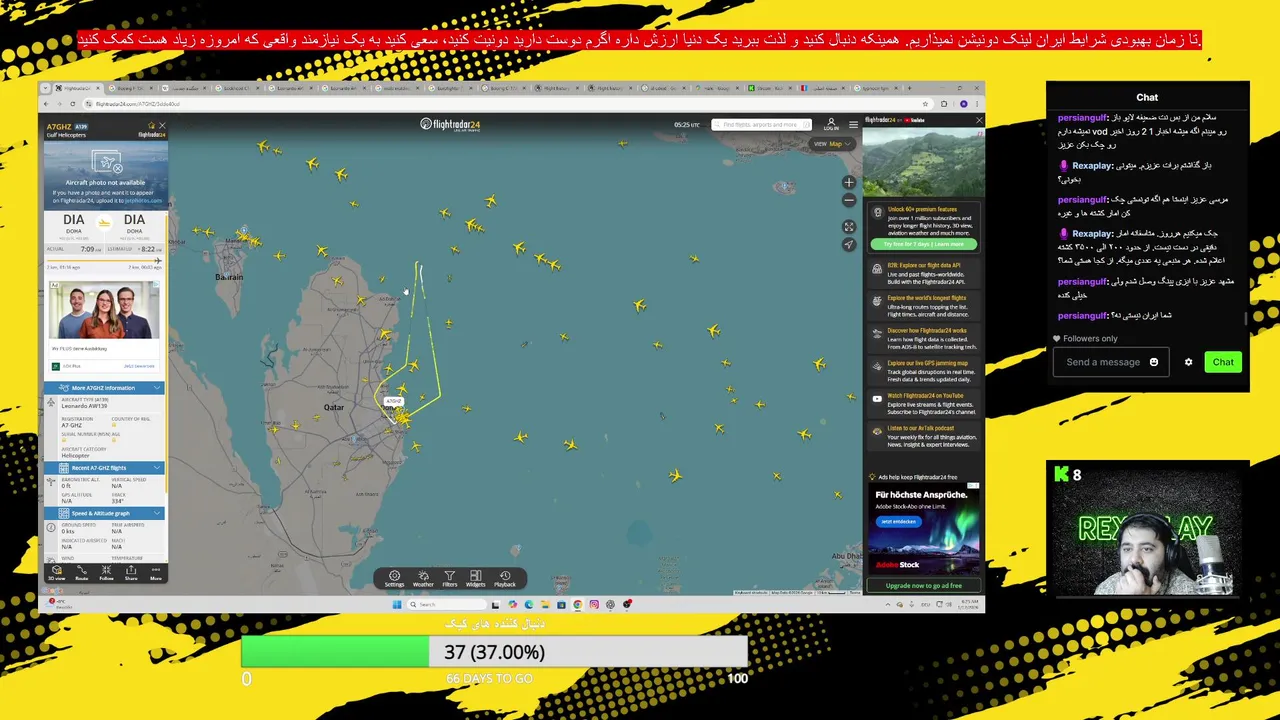Image resolution: width=1280 pixels, height=720 pixels.
Task: Switch to 3D view for A7GHZ
Action: click(x=57, y=573)
